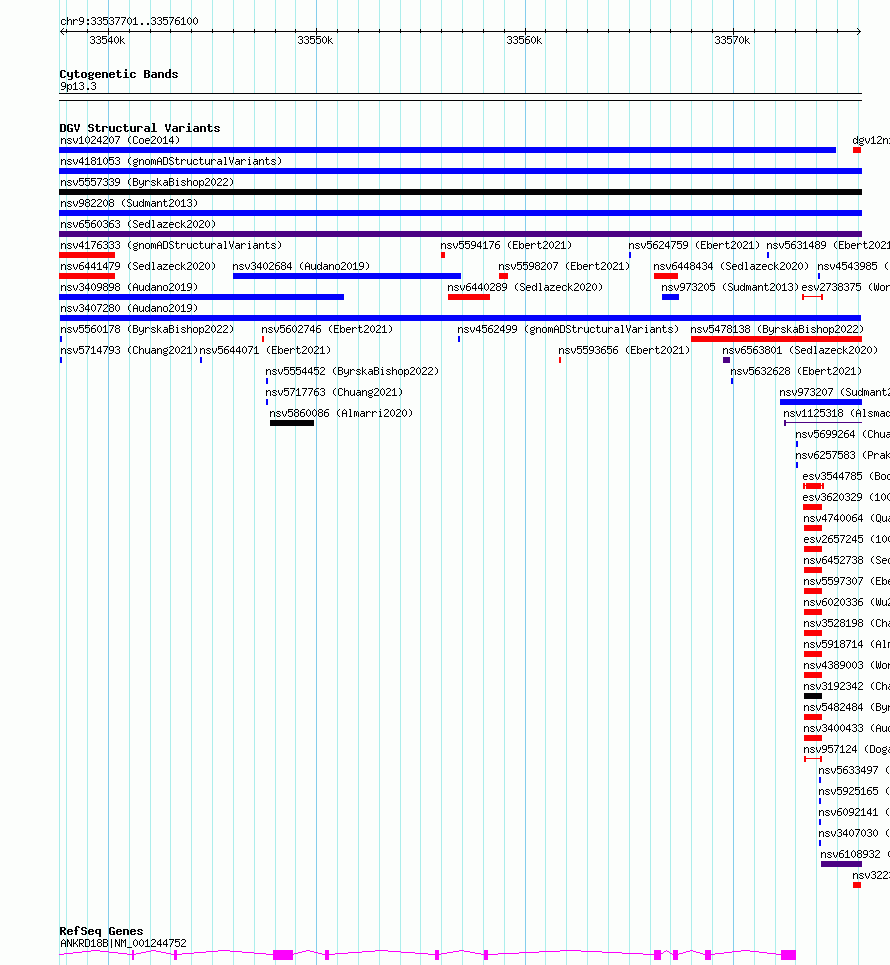Click nsv5598207 (Ebert2021) label
The image size is (890, 965).
point(564,266)
